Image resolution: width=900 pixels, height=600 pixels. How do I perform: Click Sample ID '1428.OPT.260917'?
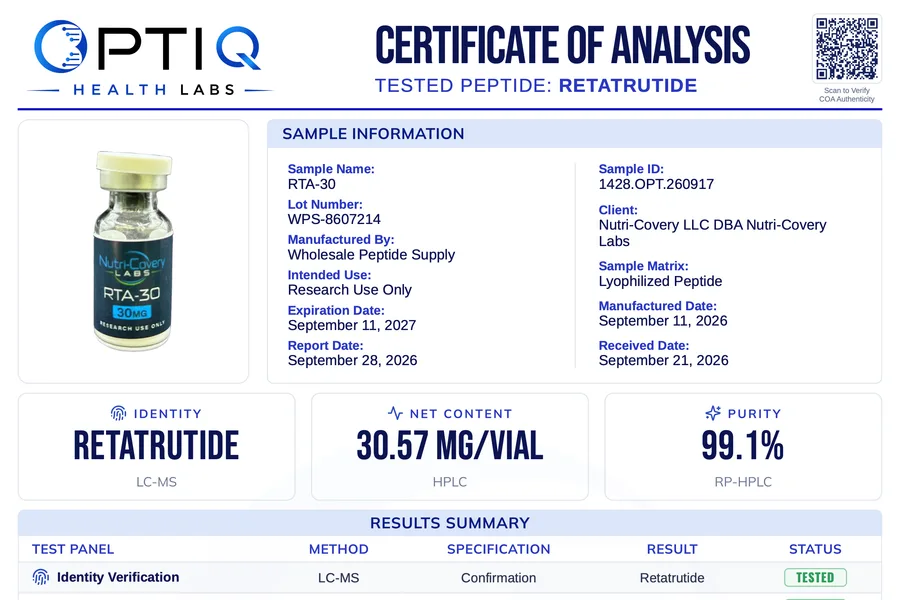656,184
